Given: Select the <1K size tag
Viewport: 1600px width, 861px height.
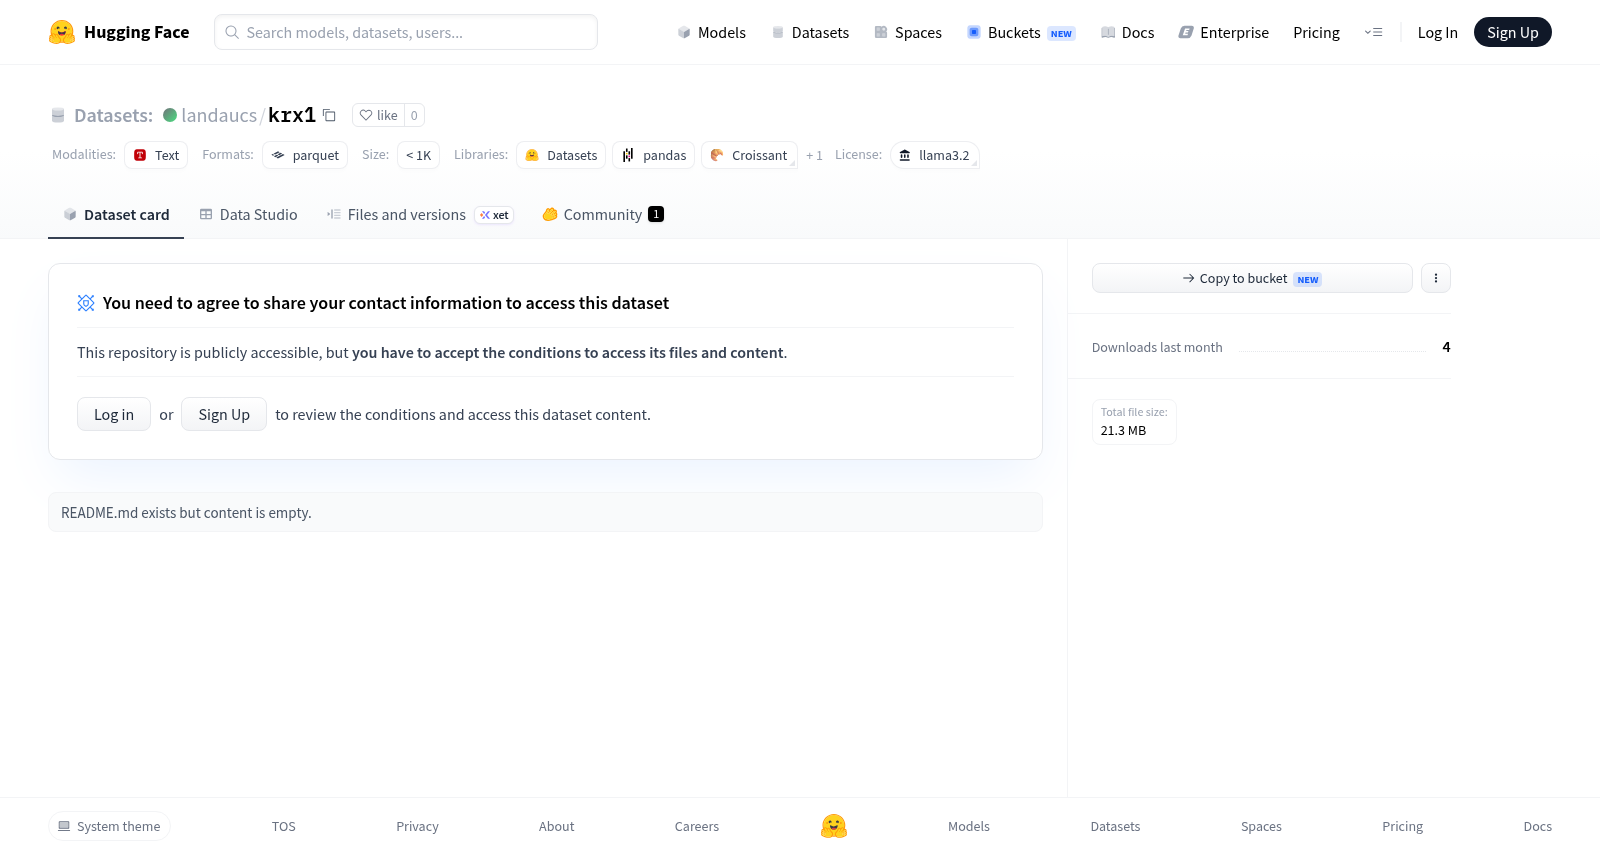Looking at the screenshot, I should [x=418, y=155].
